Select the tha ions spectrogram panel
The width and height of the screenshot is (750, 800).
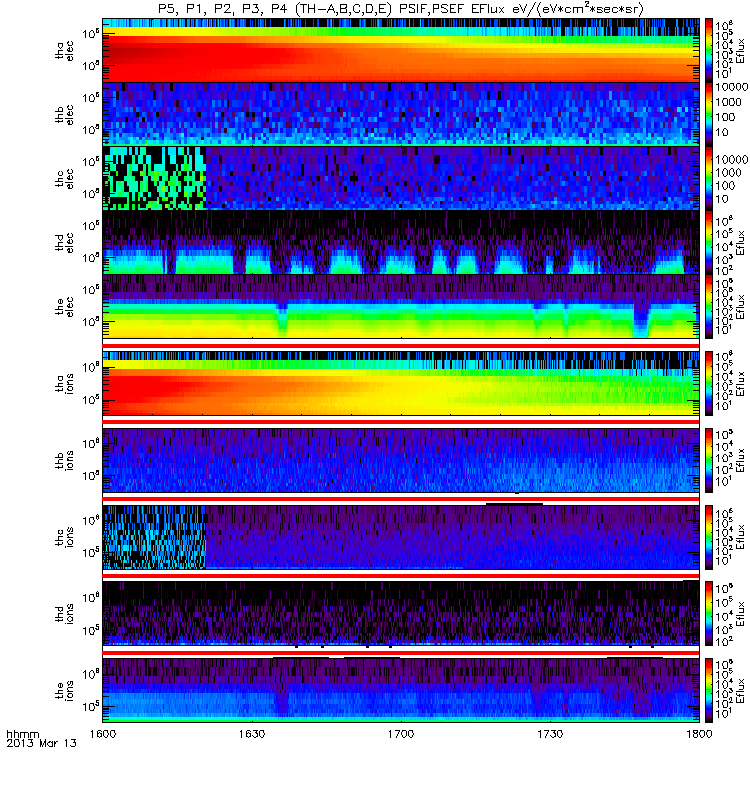[401, 383]
